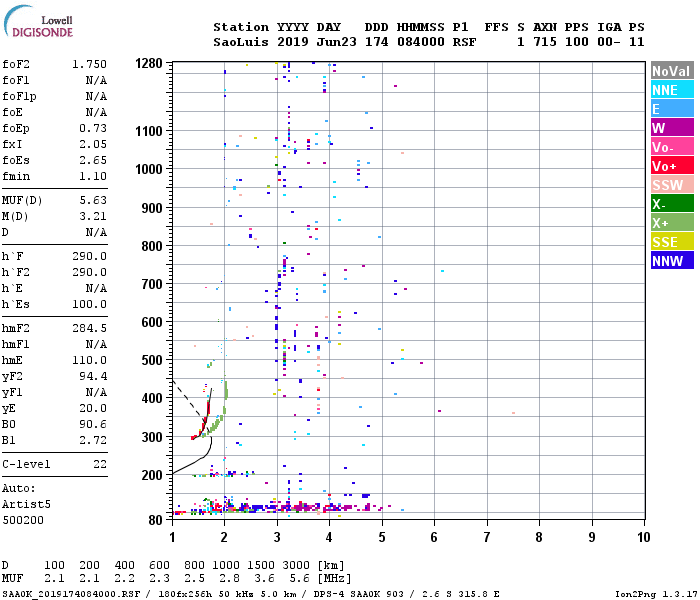Screen dimensions: 700x600
Task: Click the SAA0K_2019174084000.RSF filename
Action: click(71, 594)
